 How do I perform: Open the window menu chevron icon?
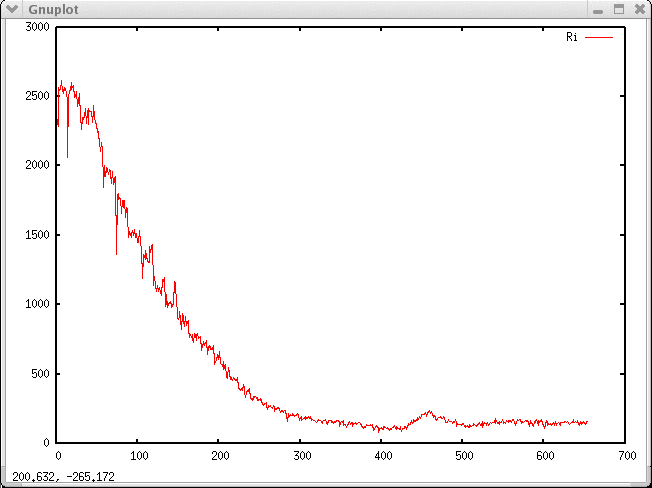tap(11, 9)
